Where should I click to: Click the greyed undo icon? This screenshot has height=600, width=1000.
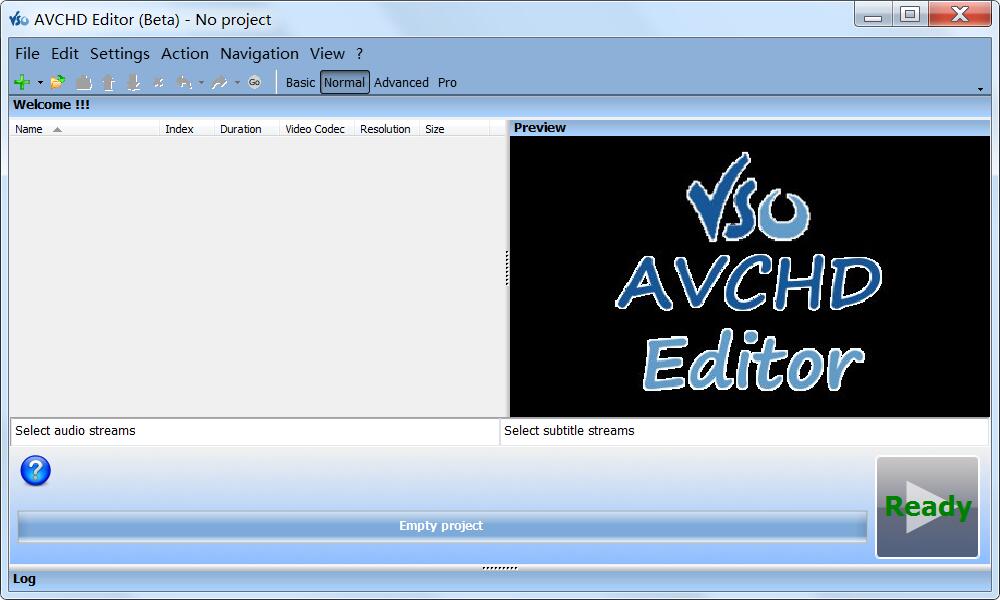[184, 82]
